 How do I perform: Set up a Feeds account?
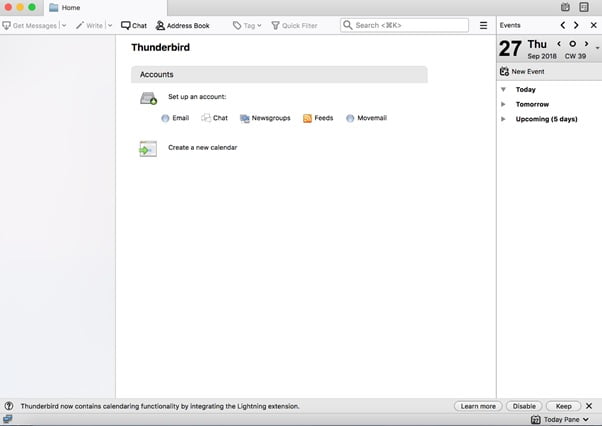[318, 118]
